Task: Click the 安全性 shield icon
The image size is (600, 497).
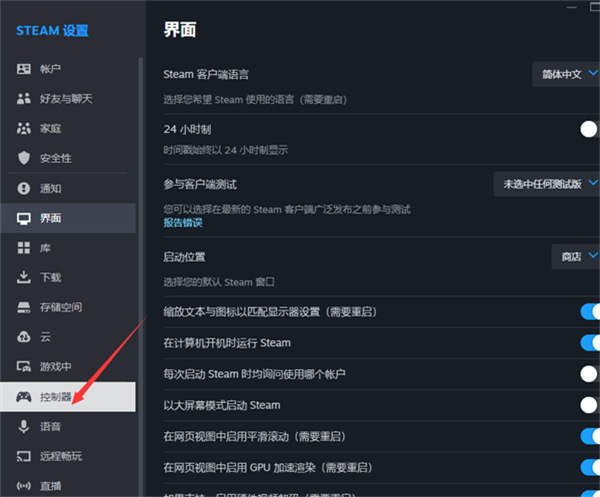Action: (24, 158)
